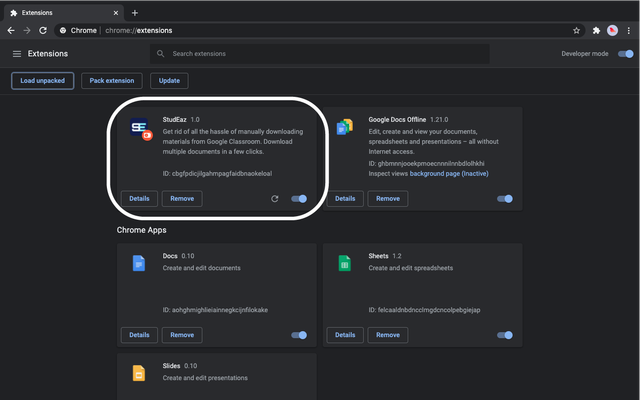Open Sheets app Details
The width and height of the screenshot is (640, 400).
point(345,335)
